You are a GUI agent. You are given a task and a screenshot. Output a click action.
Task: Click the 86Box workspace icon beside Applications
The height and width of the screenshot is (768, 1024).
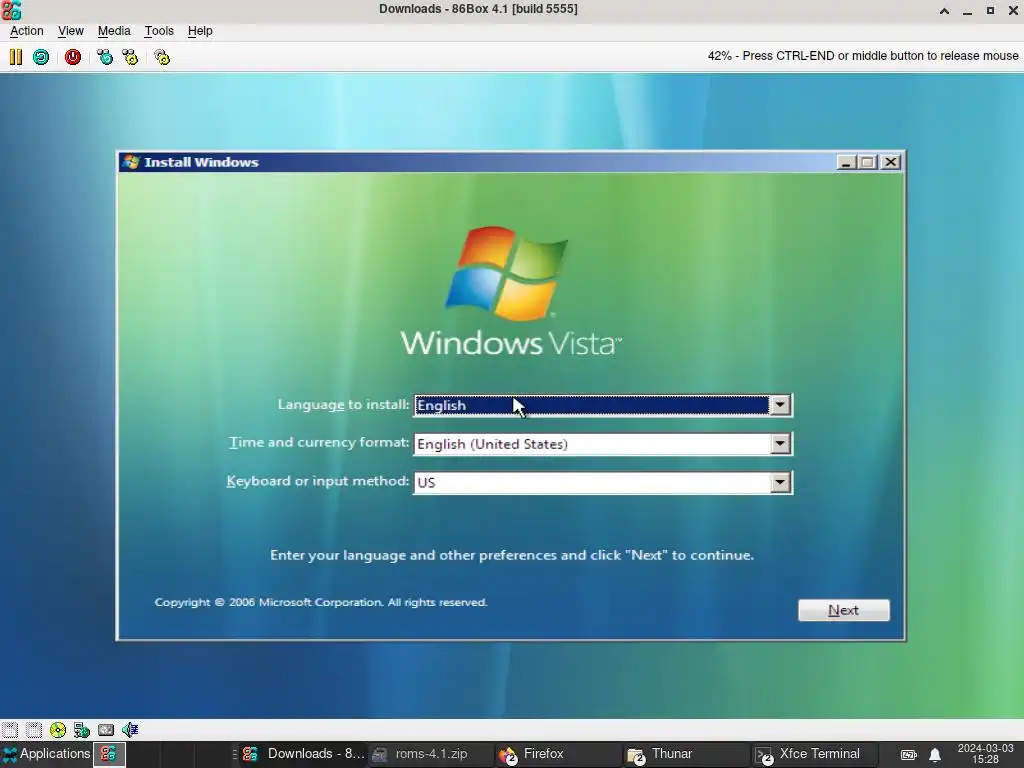pos(108,754)
